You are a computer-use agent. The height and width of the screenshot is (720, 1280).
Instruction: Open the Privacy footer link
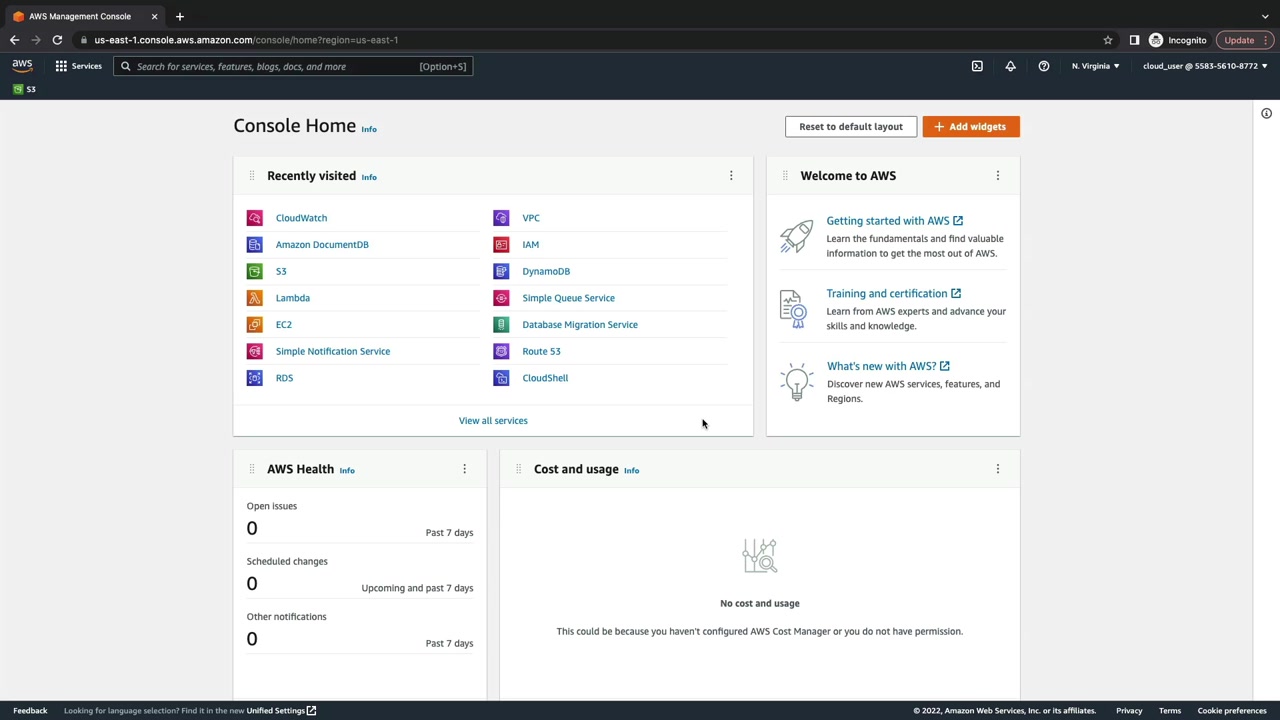click(x=1129, y=711)
